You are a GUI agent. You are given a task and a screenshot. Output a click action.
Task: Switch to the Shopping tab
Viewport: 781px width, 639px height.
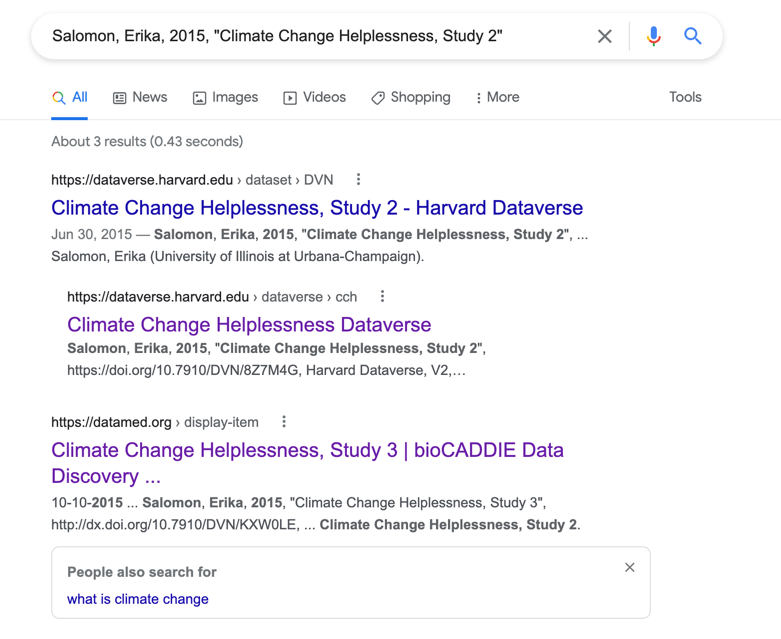(x=410, y=98)
